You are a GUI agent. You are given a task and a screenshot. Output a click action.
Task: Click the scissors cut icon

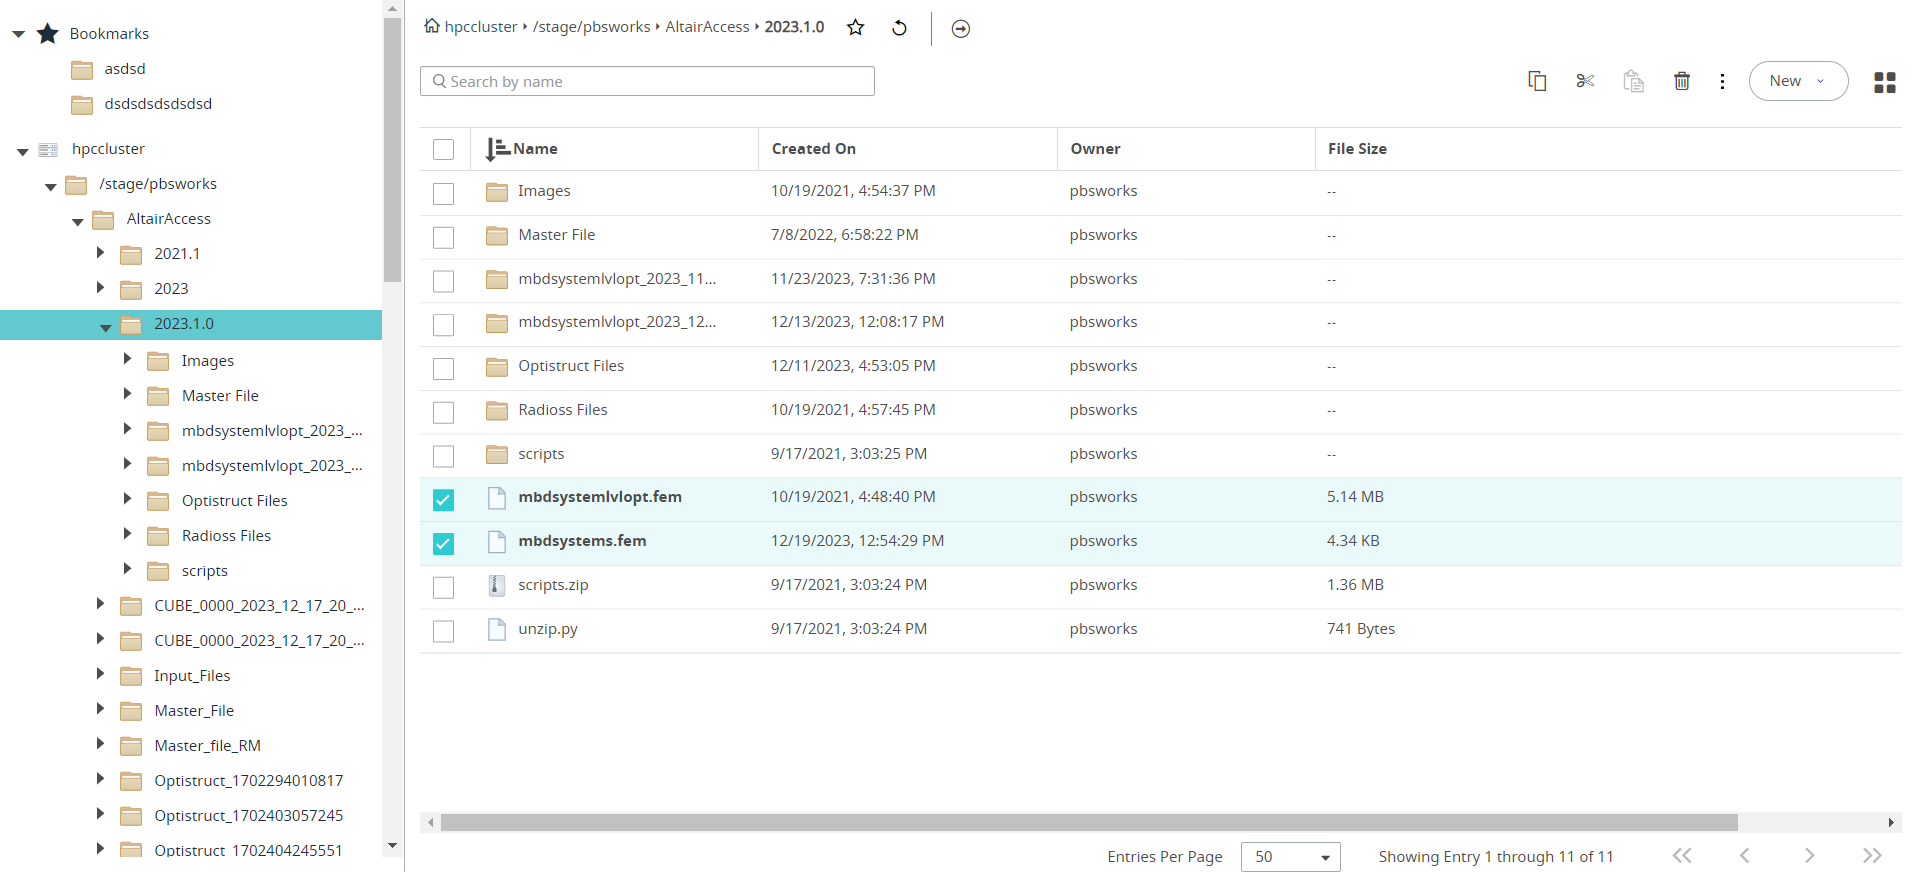1585,81
